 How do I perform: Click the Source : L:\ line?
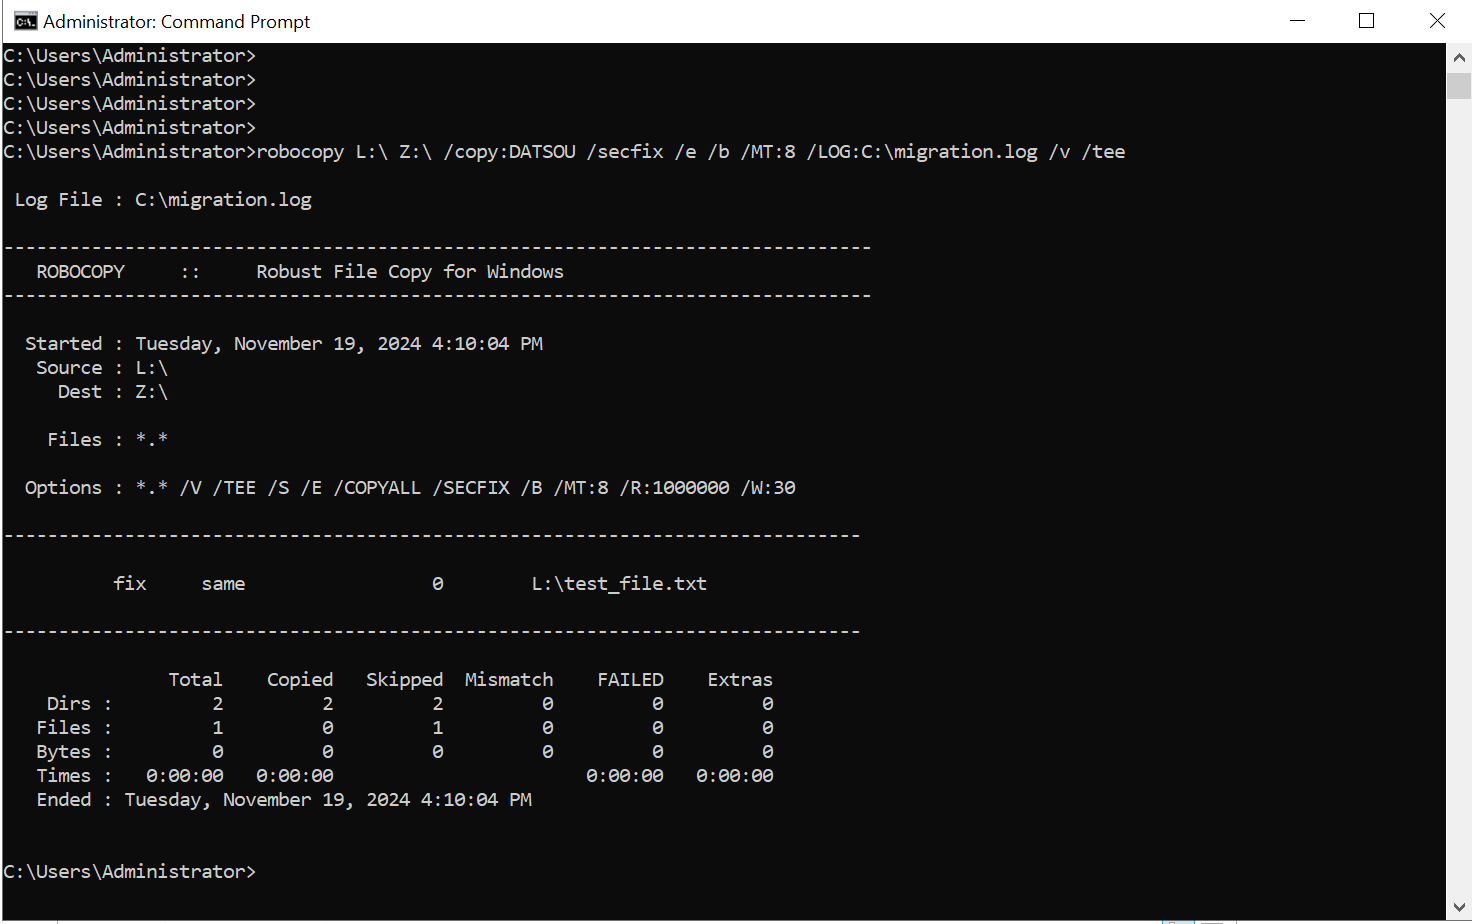click(x=100, y=367)
